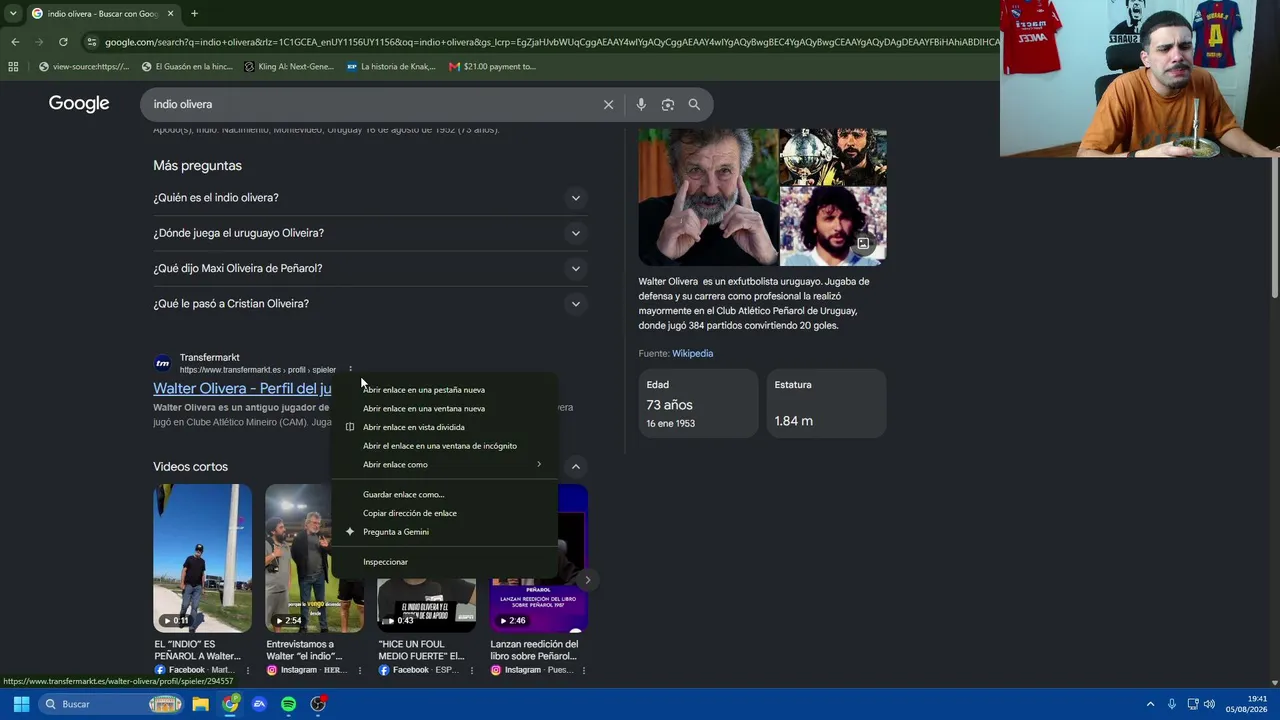Open options for 'Entrevistamos a Walter' video
The width and height of the screenshot is (1280, 720).
click(360, 670)
